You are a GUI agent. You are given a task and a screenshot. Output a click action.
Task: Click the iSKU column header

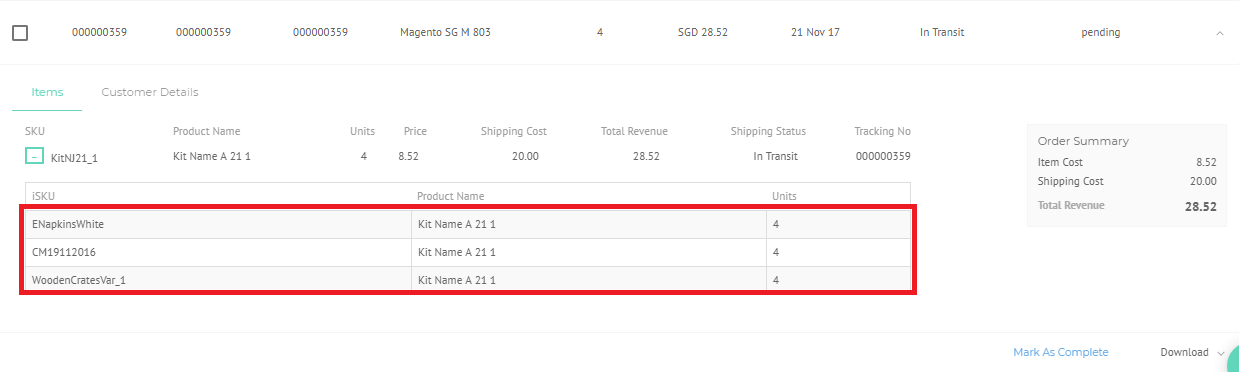[x=43, y=196]
